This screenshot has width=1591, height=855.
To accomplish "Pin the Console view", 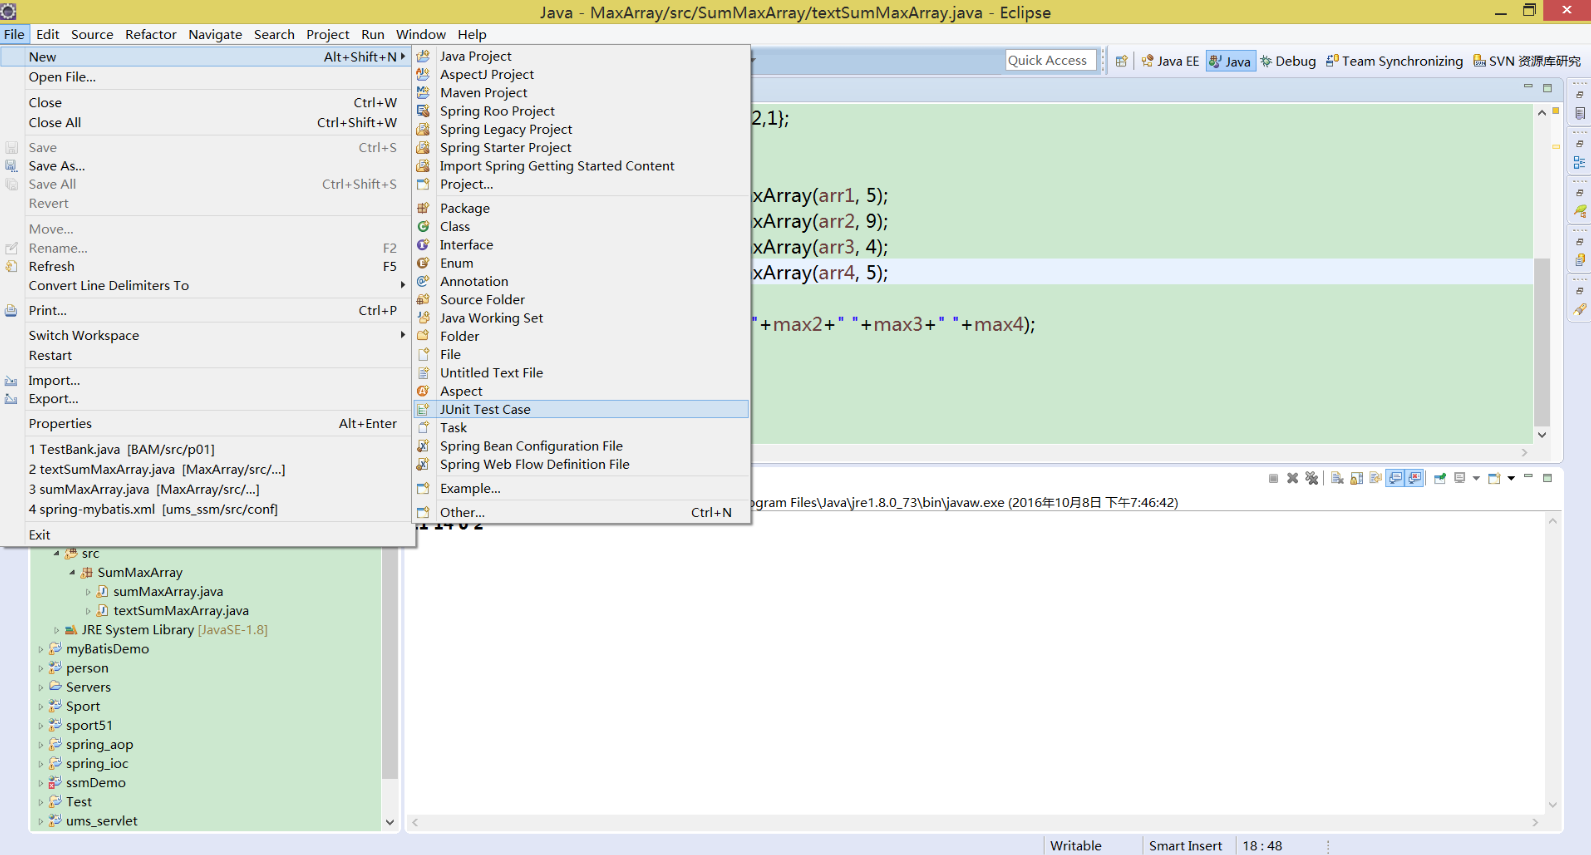I will (1440, 478).
